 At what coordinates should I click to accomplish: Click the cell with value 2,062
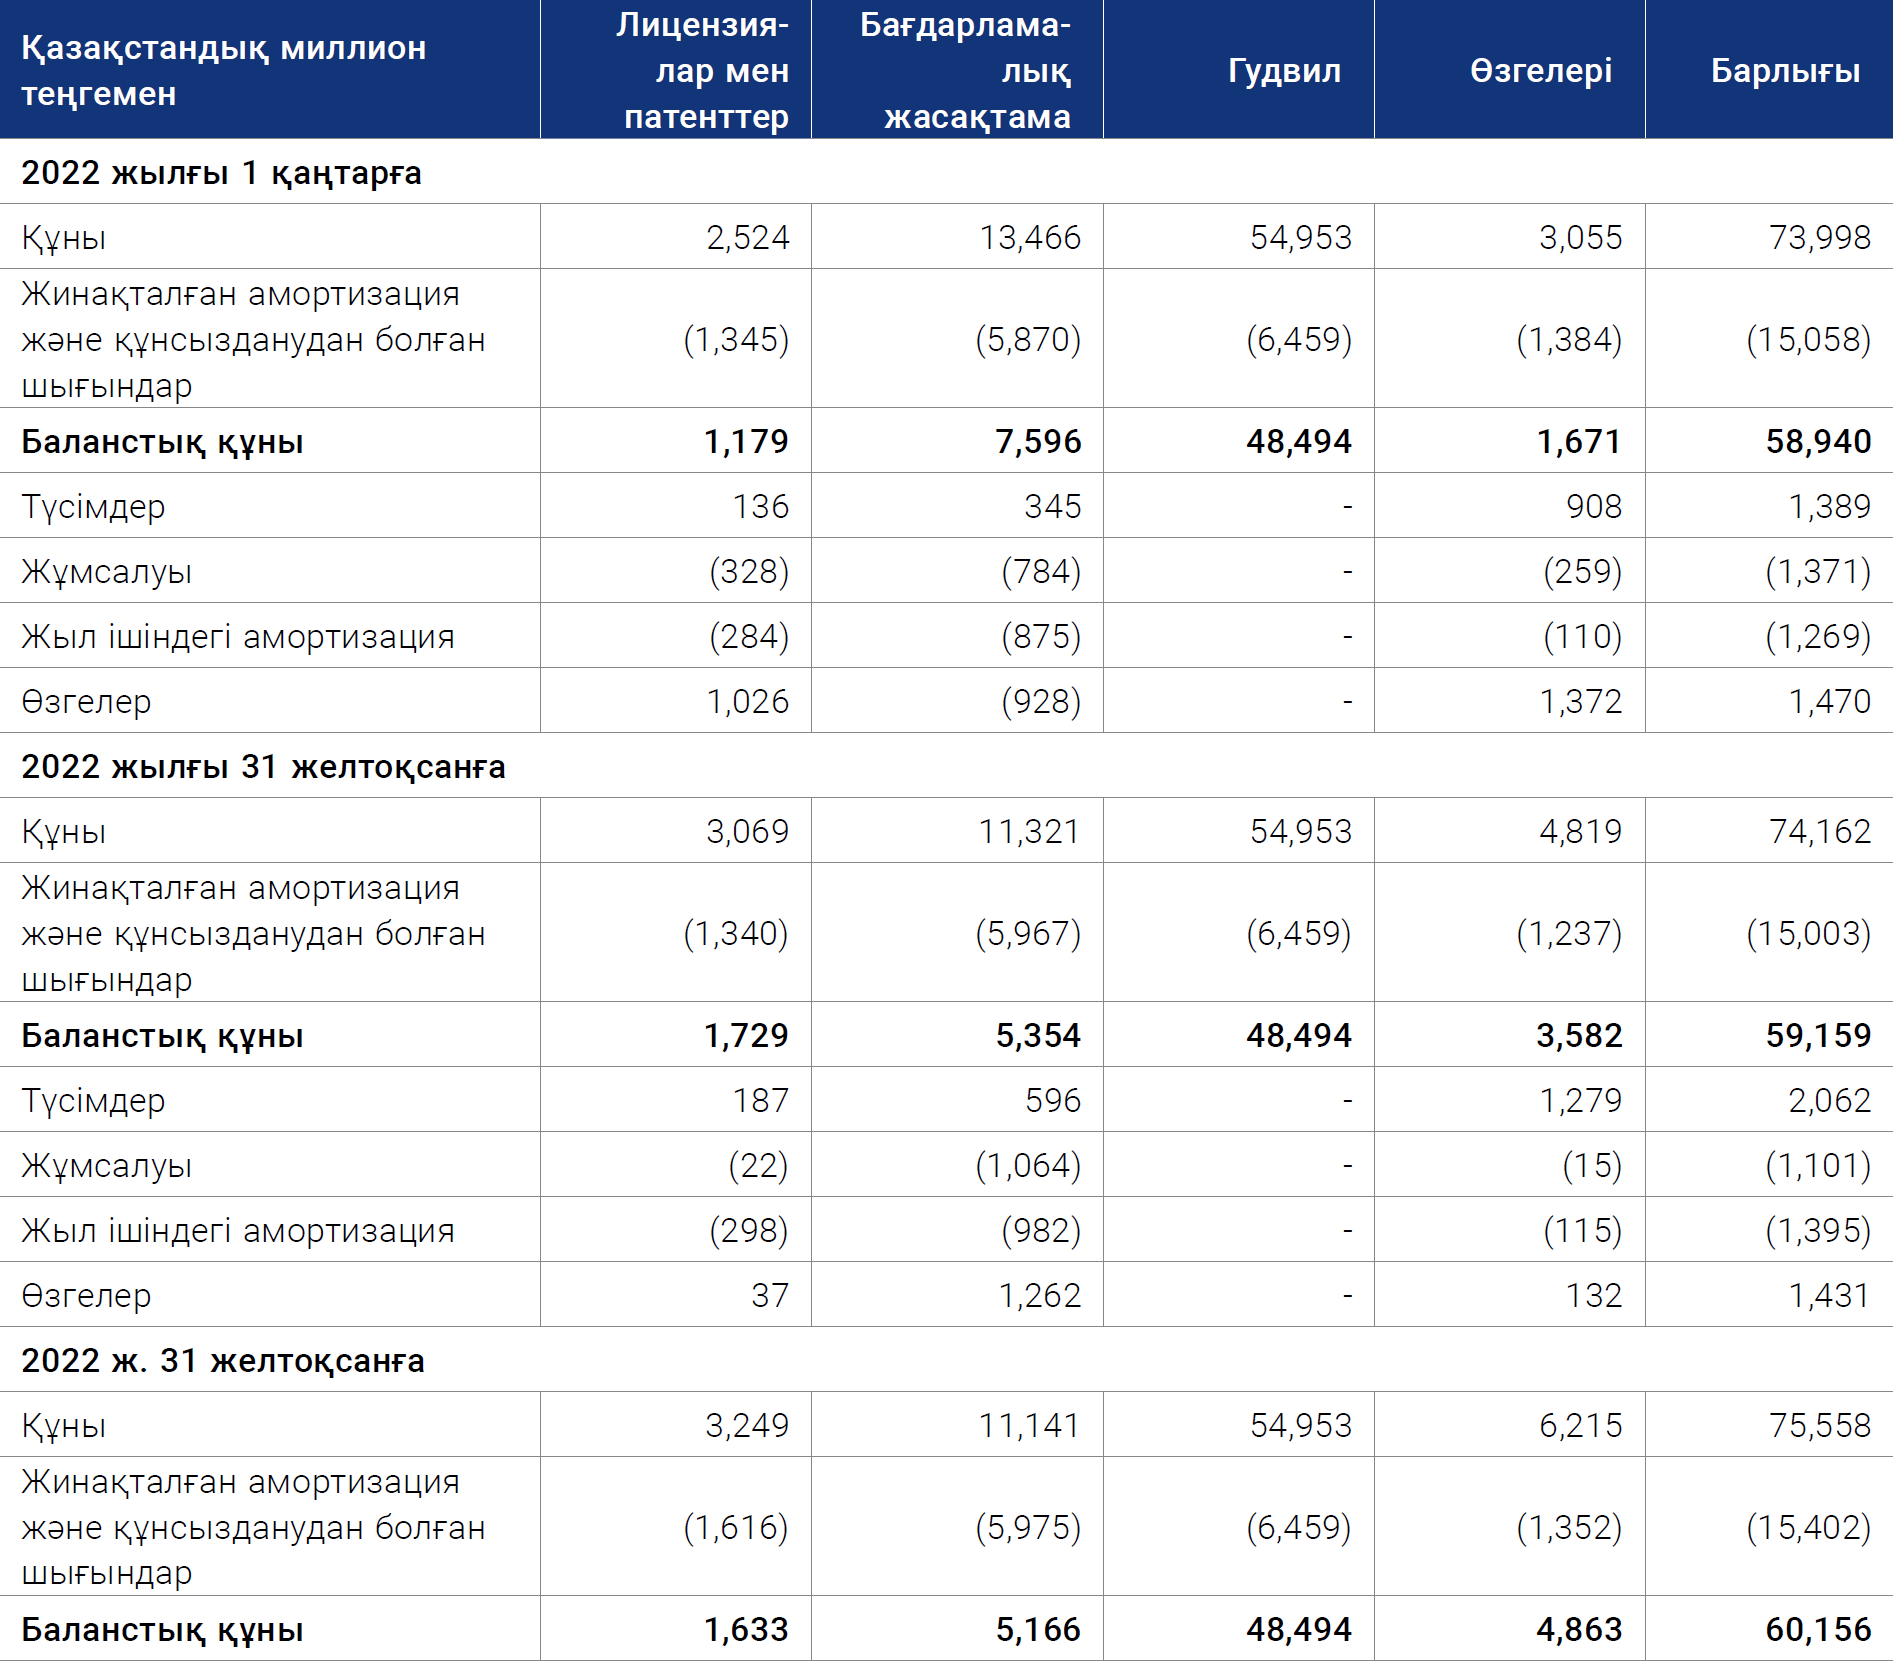(1829, 1100)
